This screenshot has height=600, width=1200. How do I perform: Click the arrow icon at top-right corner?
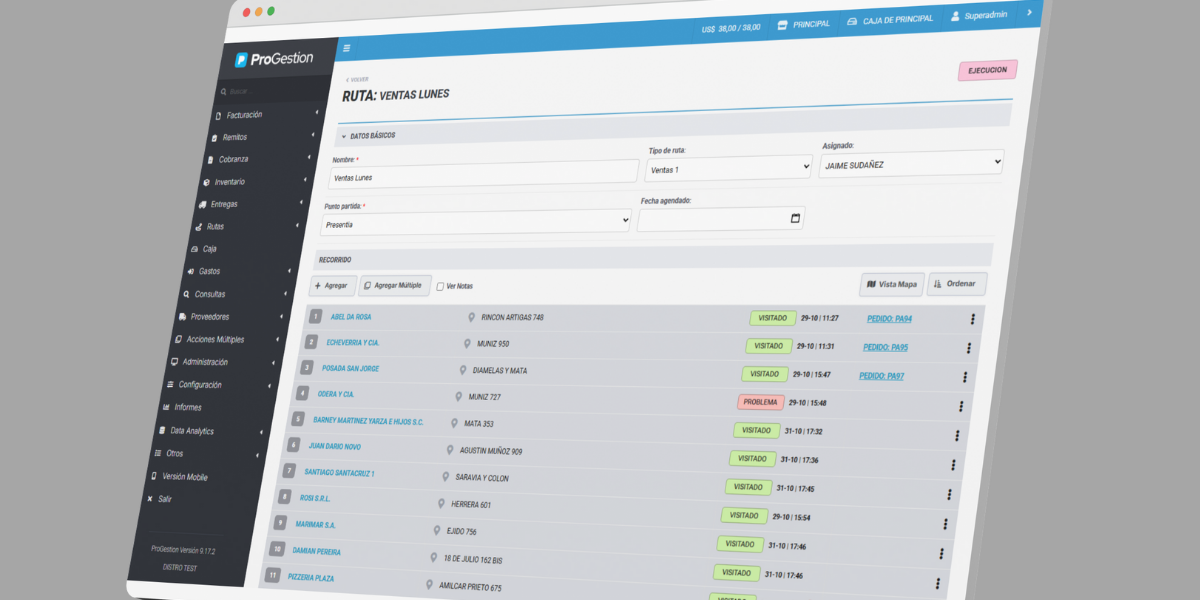coord(1029,13)
